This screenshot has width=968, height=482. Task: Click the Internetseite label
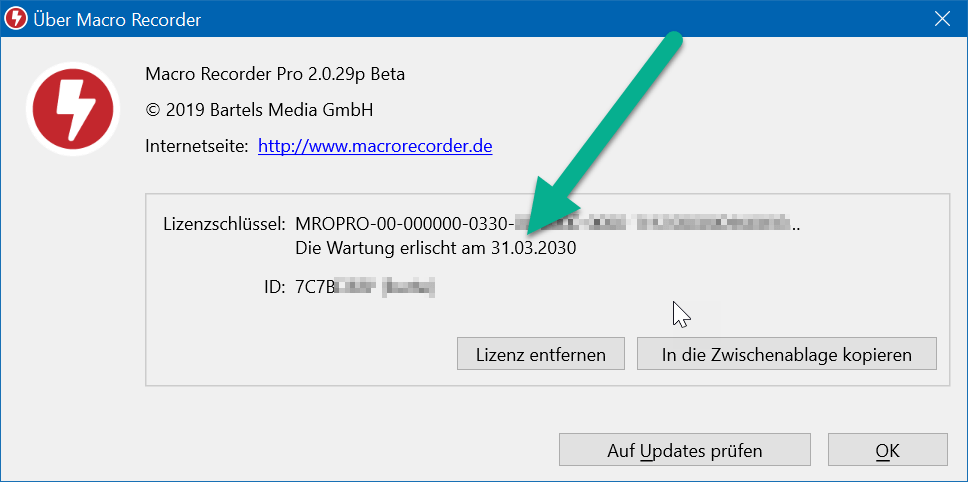pyautogui.click(x=196, y=146)
